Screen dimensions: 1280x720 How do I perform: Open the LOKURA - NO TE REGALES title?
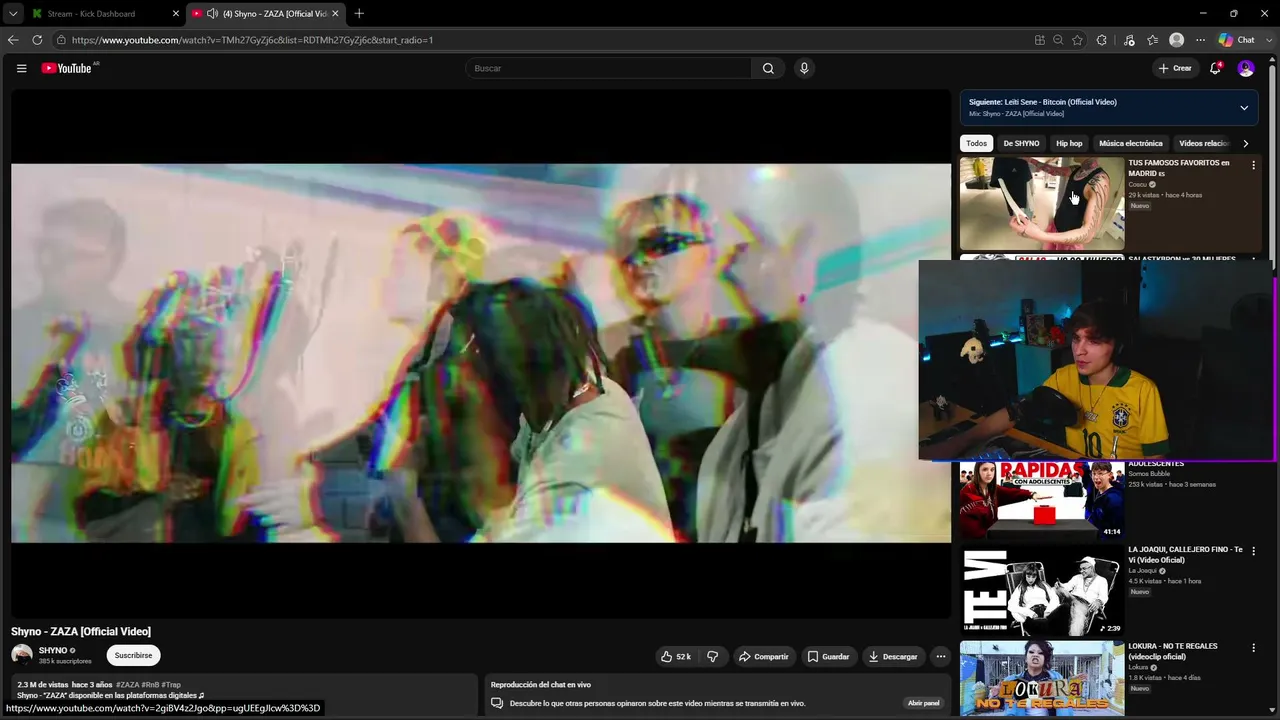1173,652
